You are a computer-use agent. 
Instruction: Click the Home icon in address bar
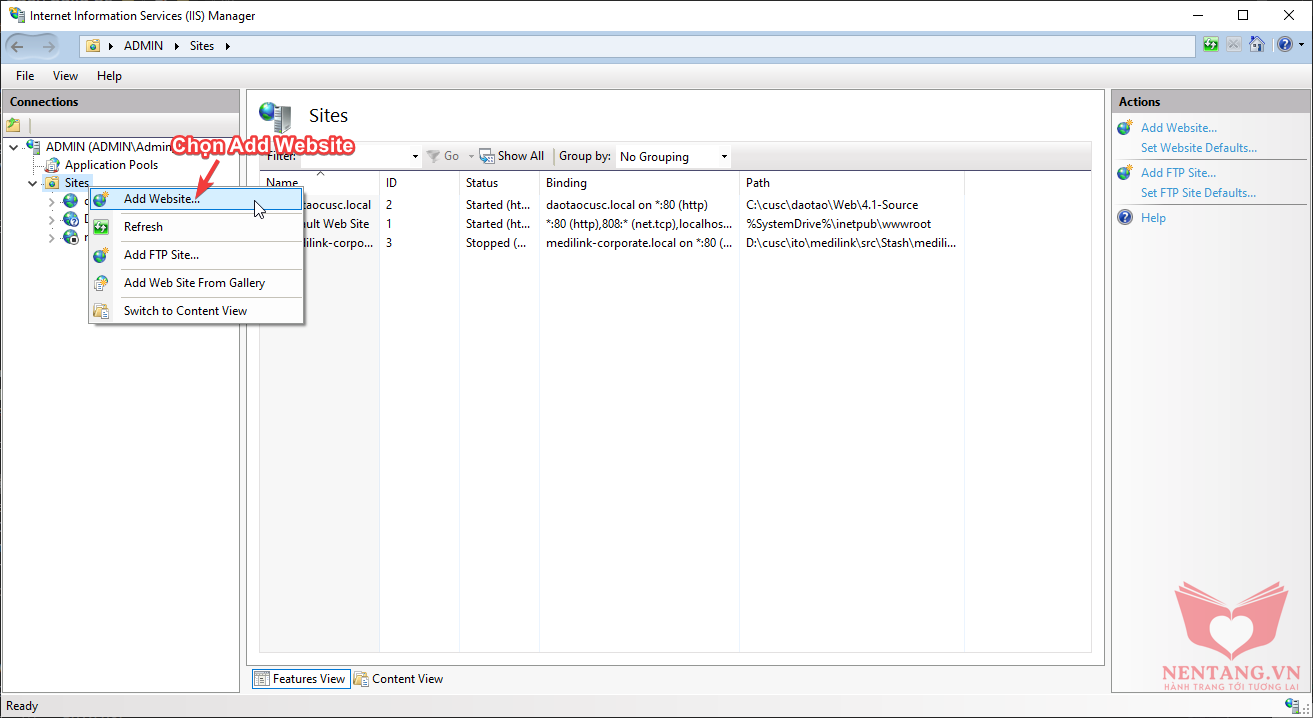pos(1257,45)
